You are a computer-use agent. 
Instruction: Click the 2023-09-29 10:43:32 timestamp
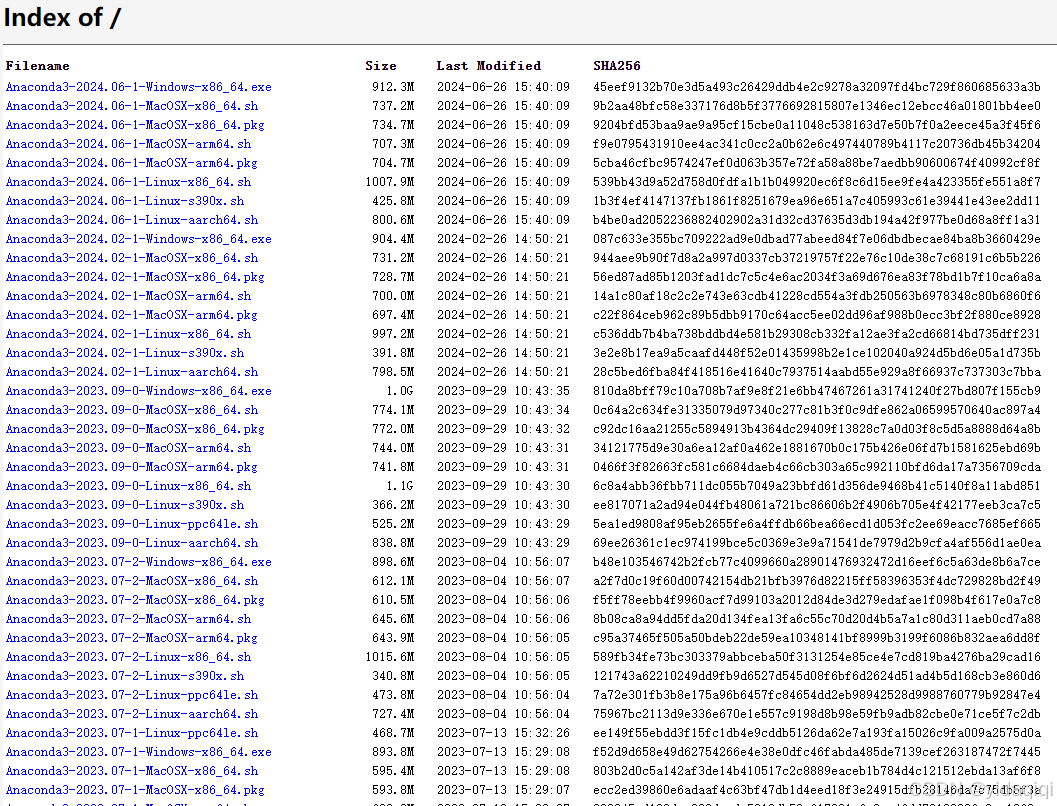pos(503,429)
